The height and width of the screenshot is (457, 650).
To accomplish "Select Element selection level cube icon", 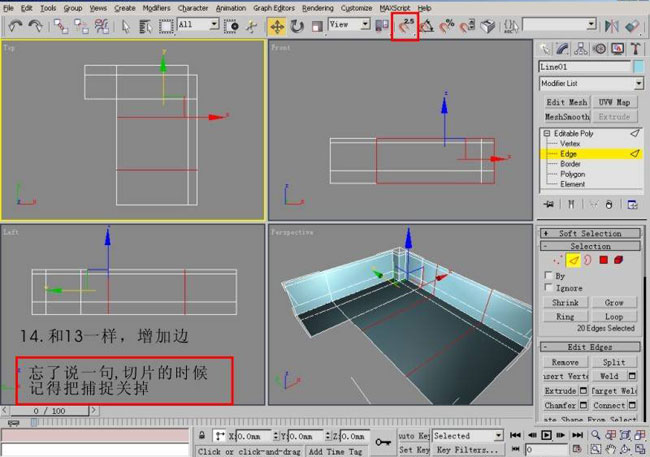I will tap(618, 260).
